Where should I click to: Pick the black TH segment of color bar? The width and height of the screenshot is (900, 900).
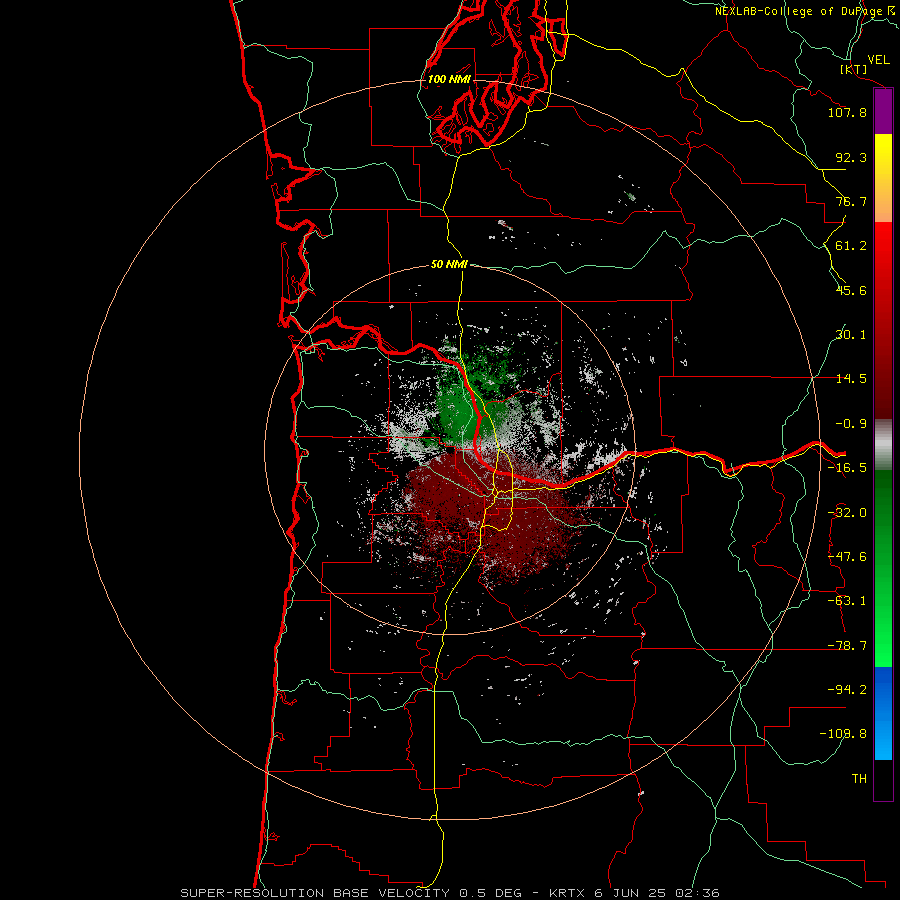point(883,779)
